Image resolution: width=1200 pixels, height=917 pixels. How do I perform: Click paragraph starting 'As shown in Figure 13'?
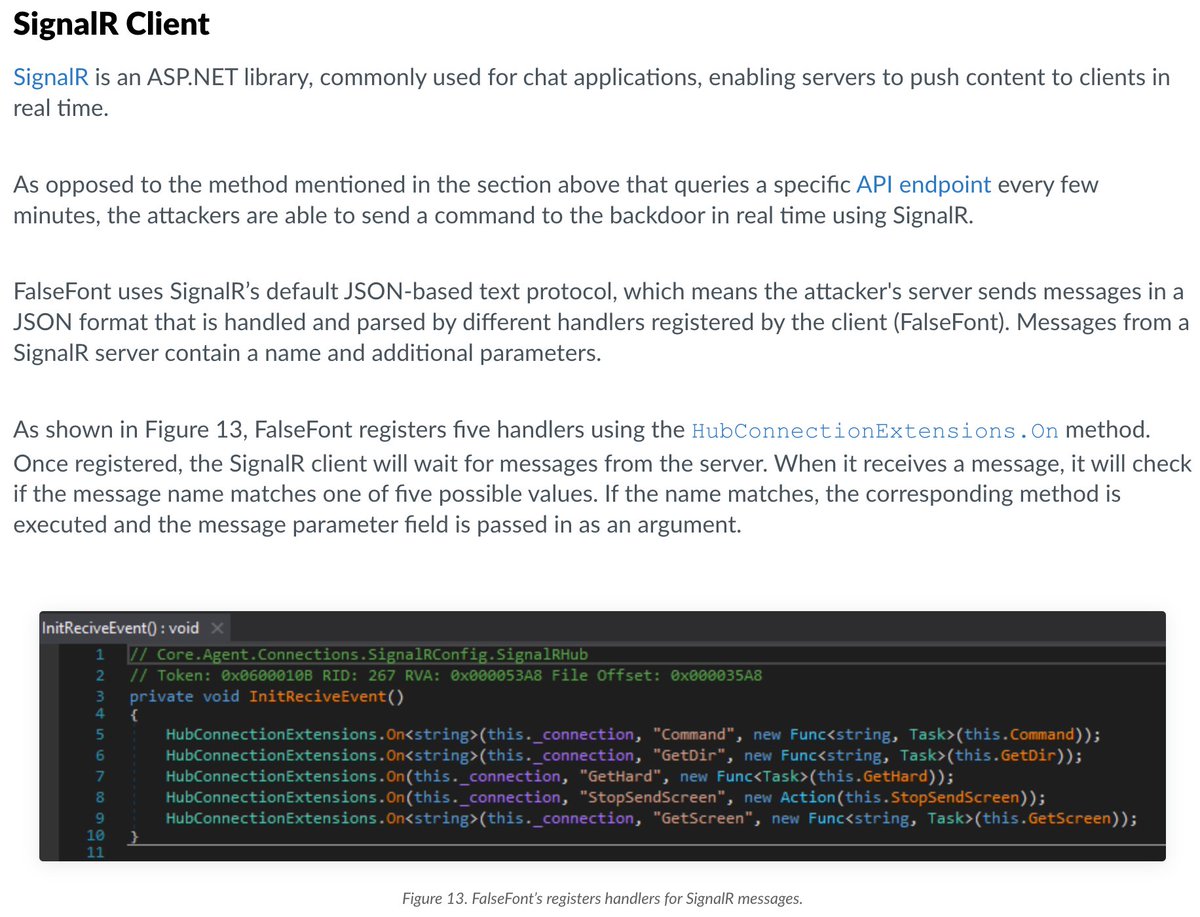(602, 478)
